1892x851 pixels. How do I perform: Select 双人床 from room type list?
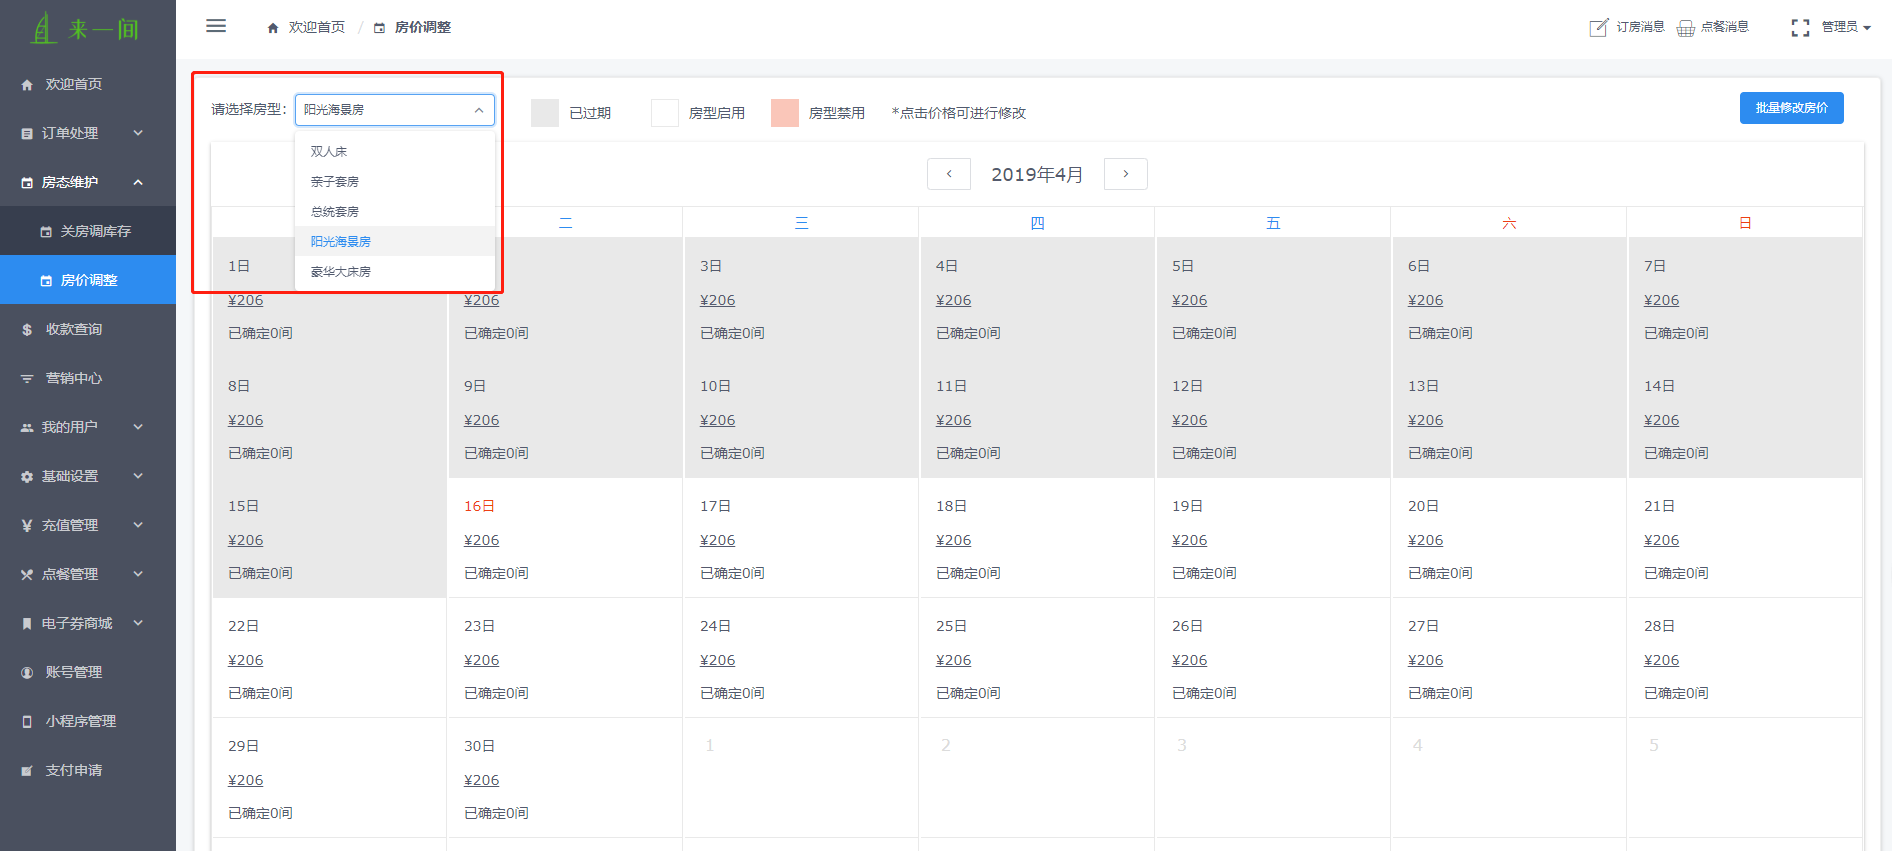329,152
